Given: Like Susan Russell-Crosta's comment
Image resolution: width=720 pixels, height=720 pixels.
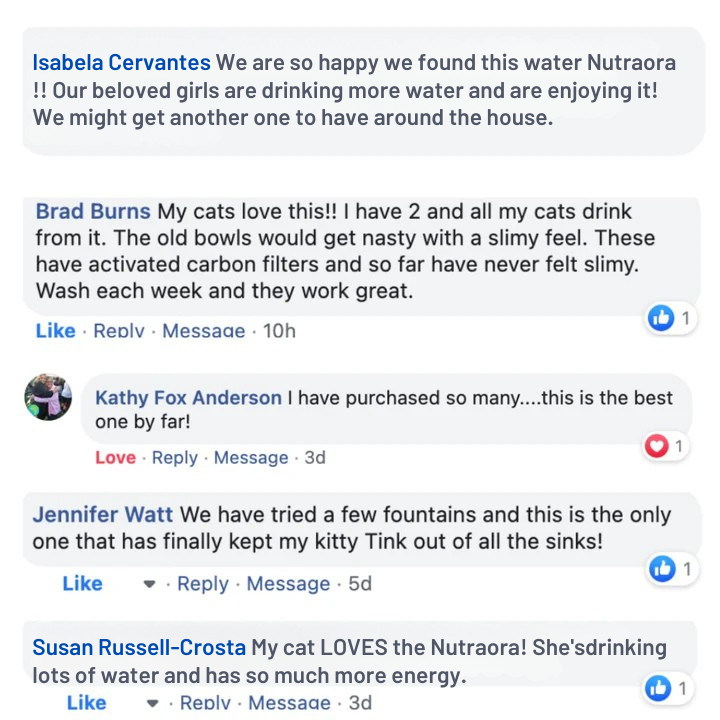Looking at the screenshot, I should click(86, 703).
